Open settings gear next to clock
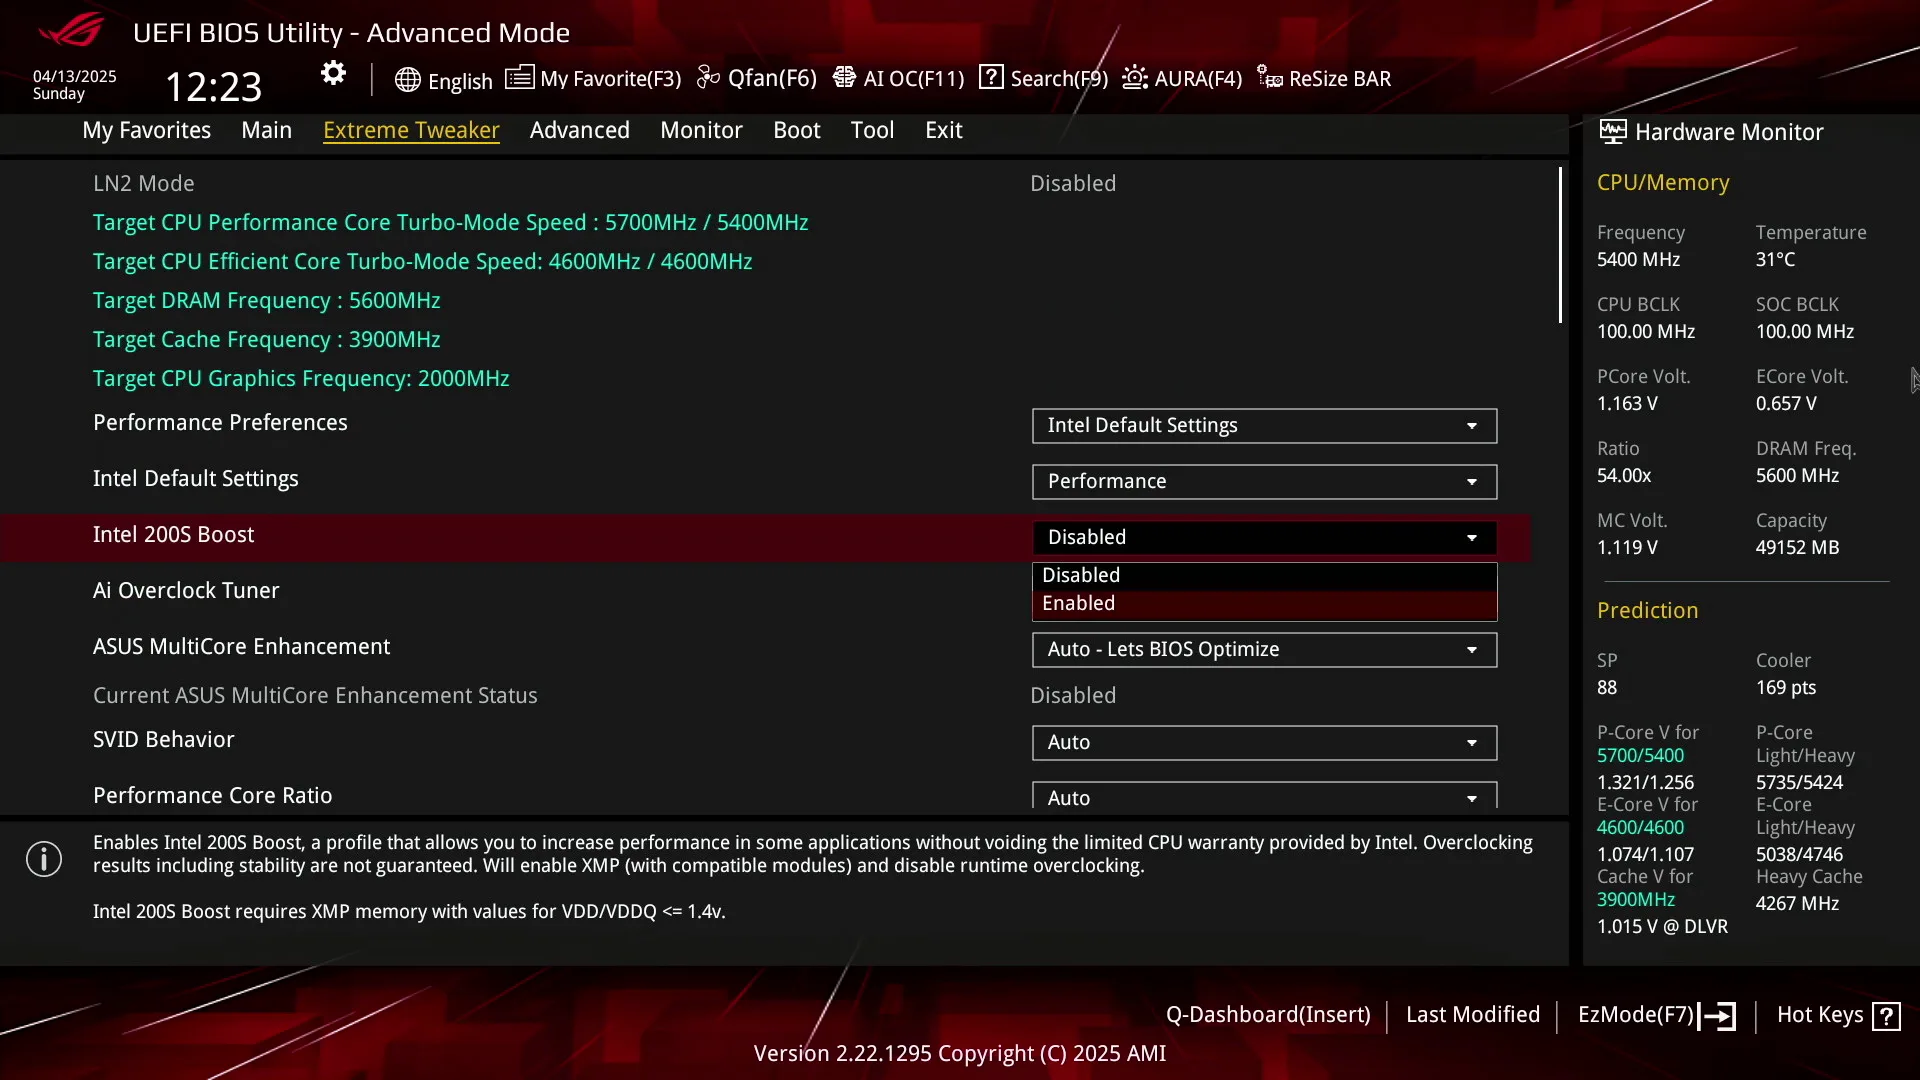The height and width of the screenshot is (1080, 1920). 333,73
